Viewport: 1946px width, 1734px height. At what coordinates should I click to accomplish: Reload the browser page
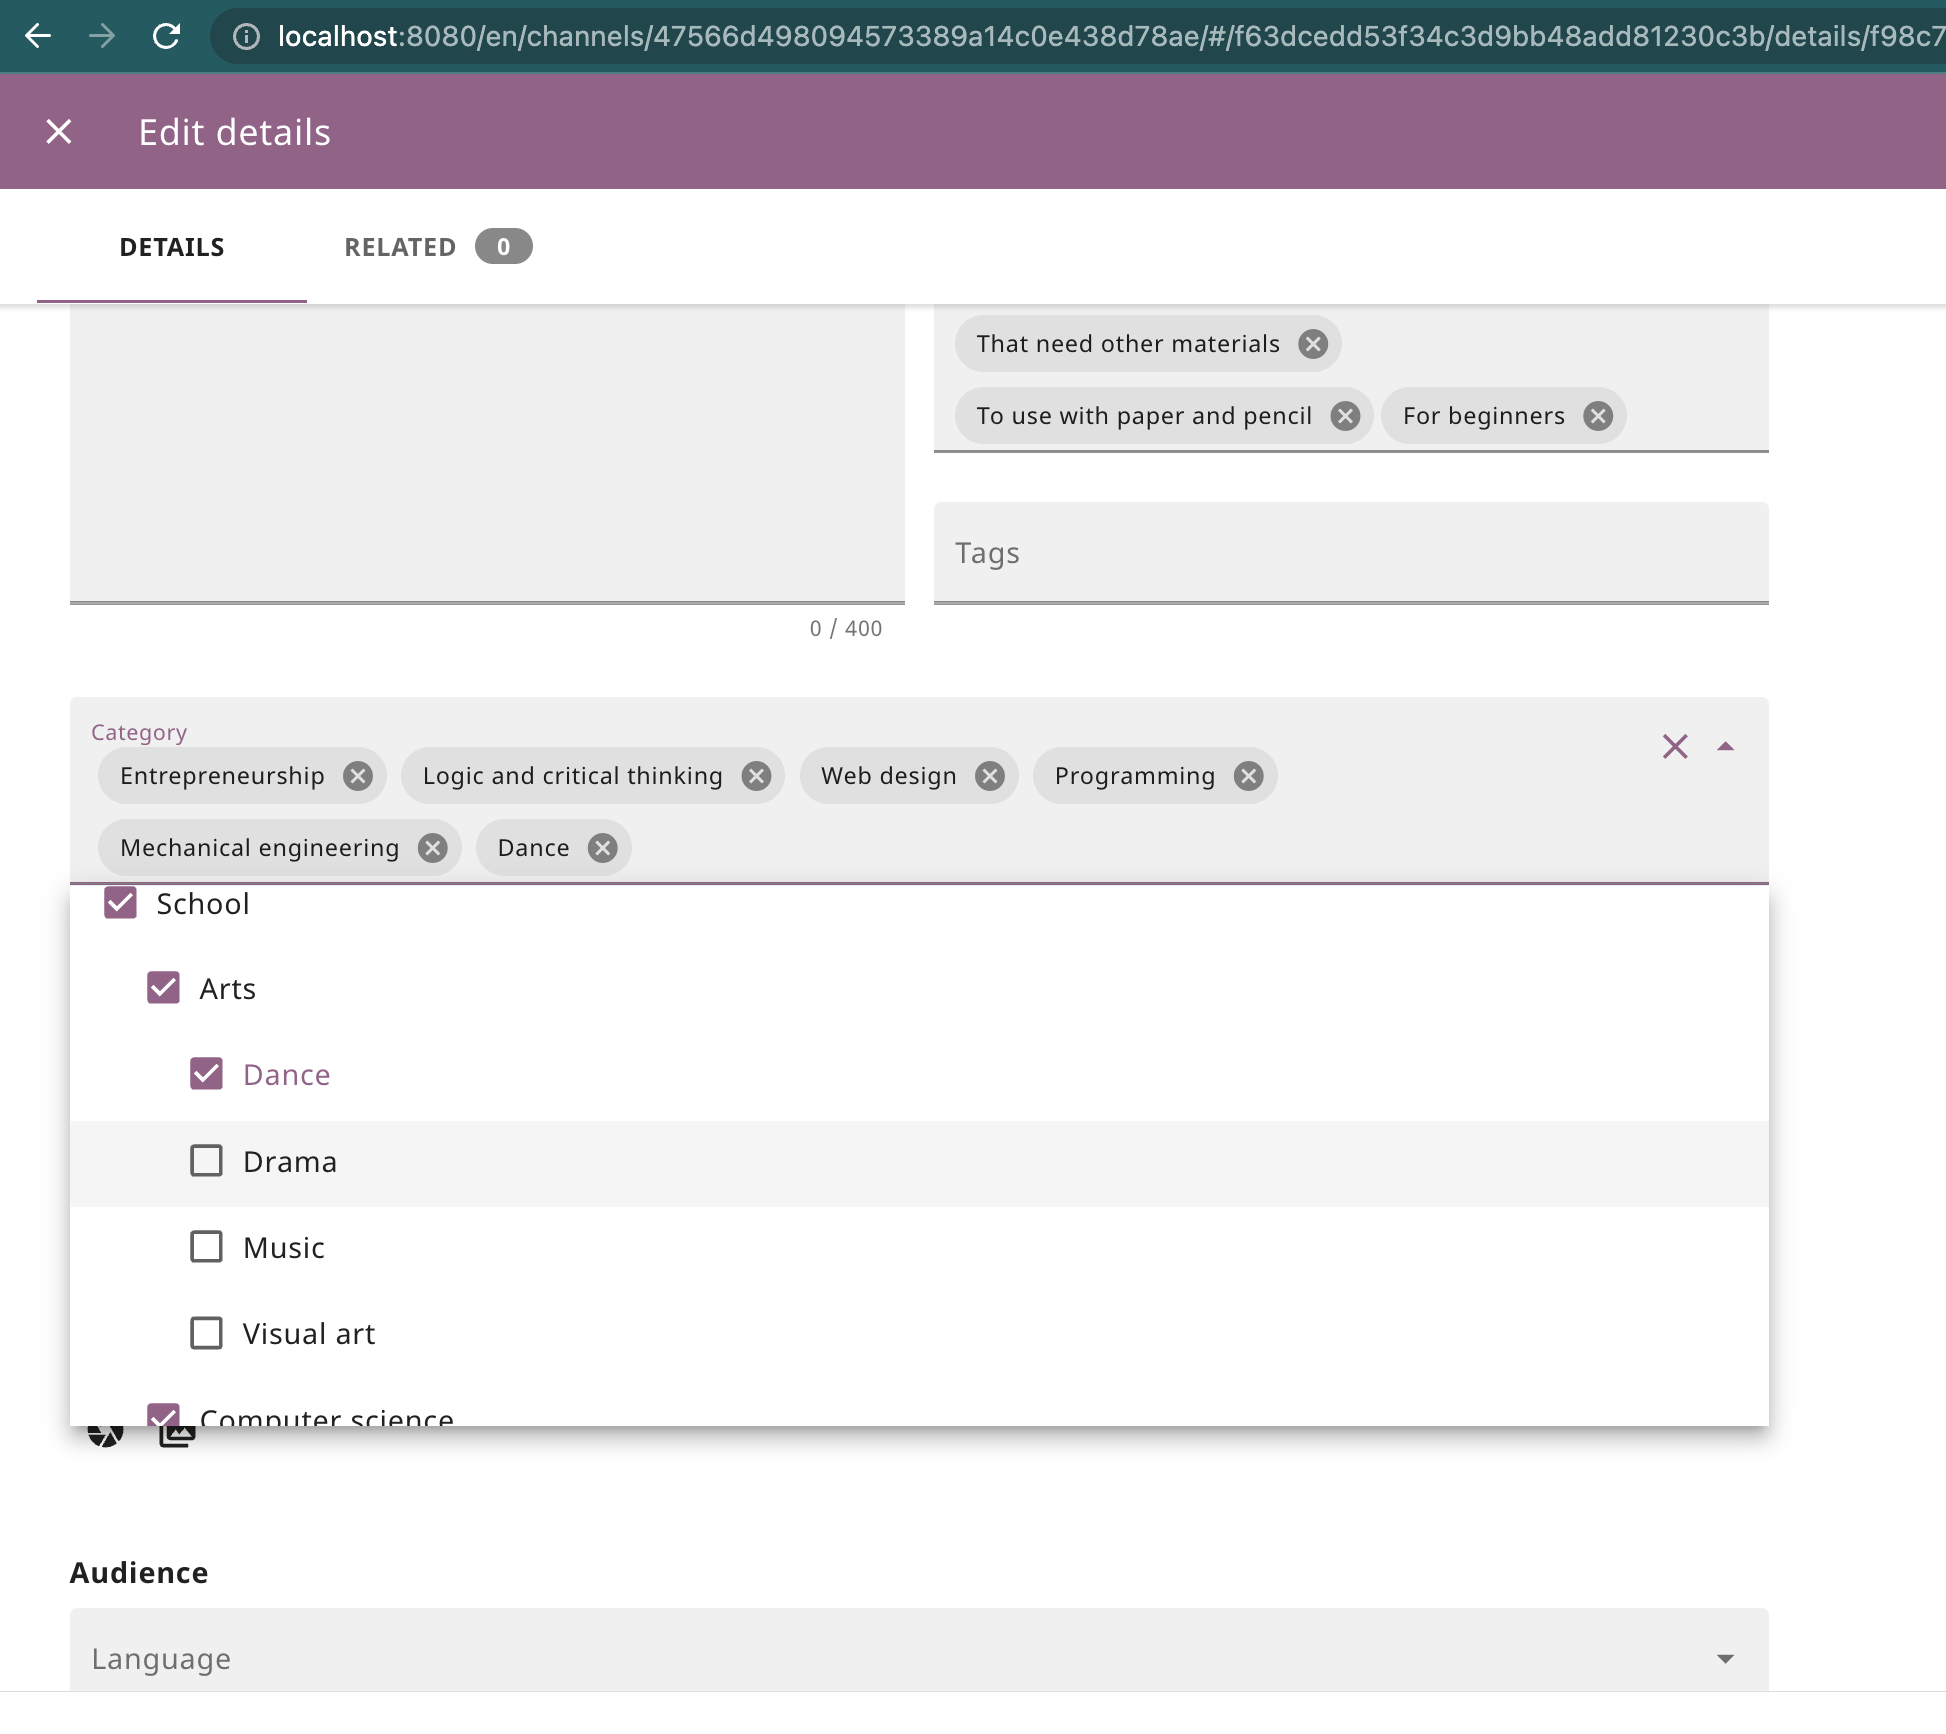tap(166, 37)
